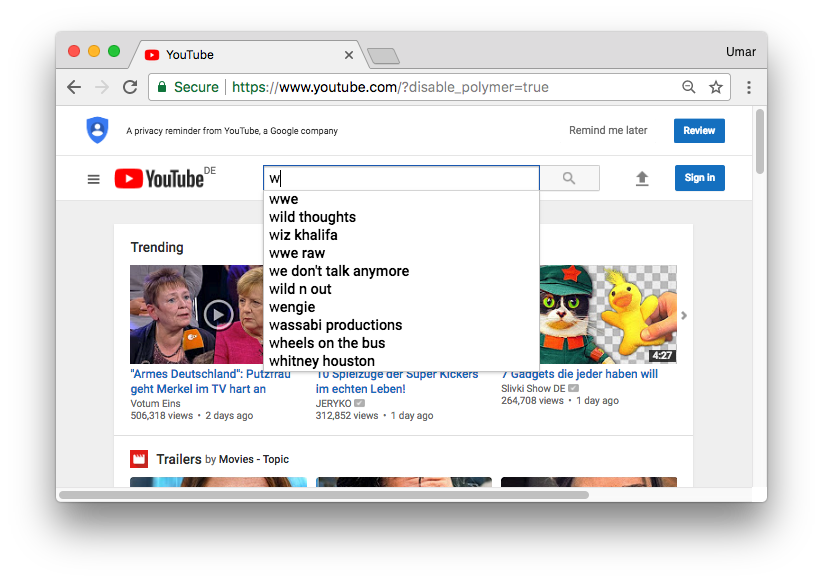The image size is (823, 582).
Task: Click the address bar URL
Action: click(390, 87)
